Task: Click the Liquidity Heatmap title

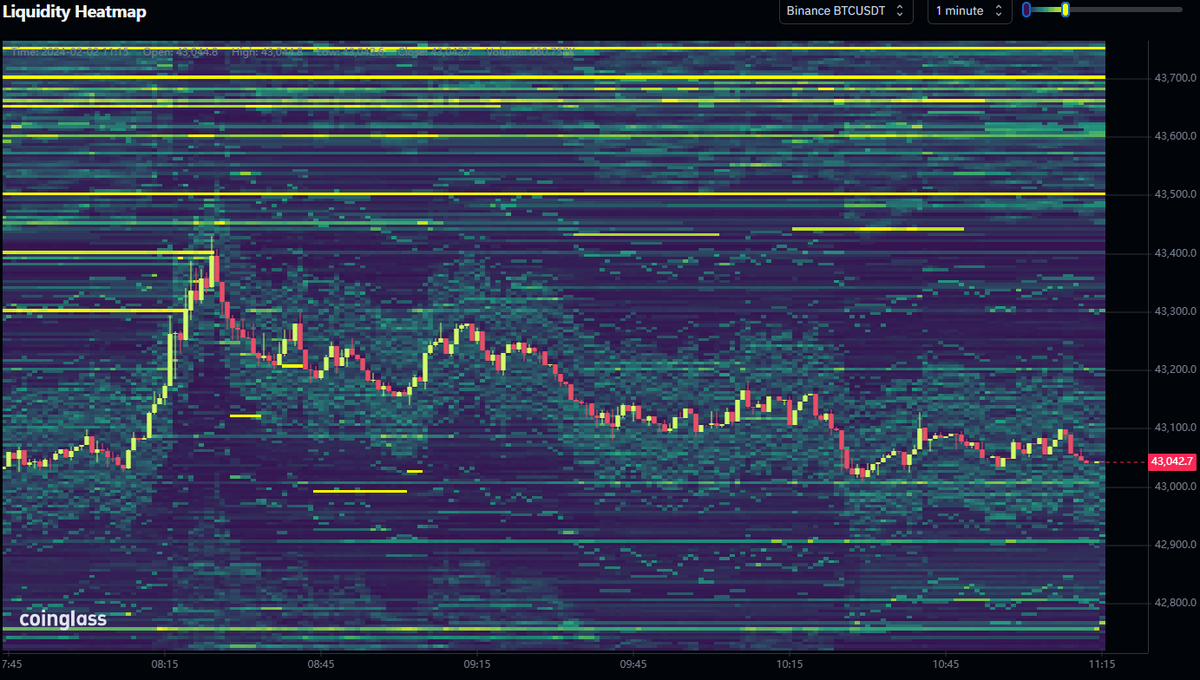Action: tap(73, 12)
